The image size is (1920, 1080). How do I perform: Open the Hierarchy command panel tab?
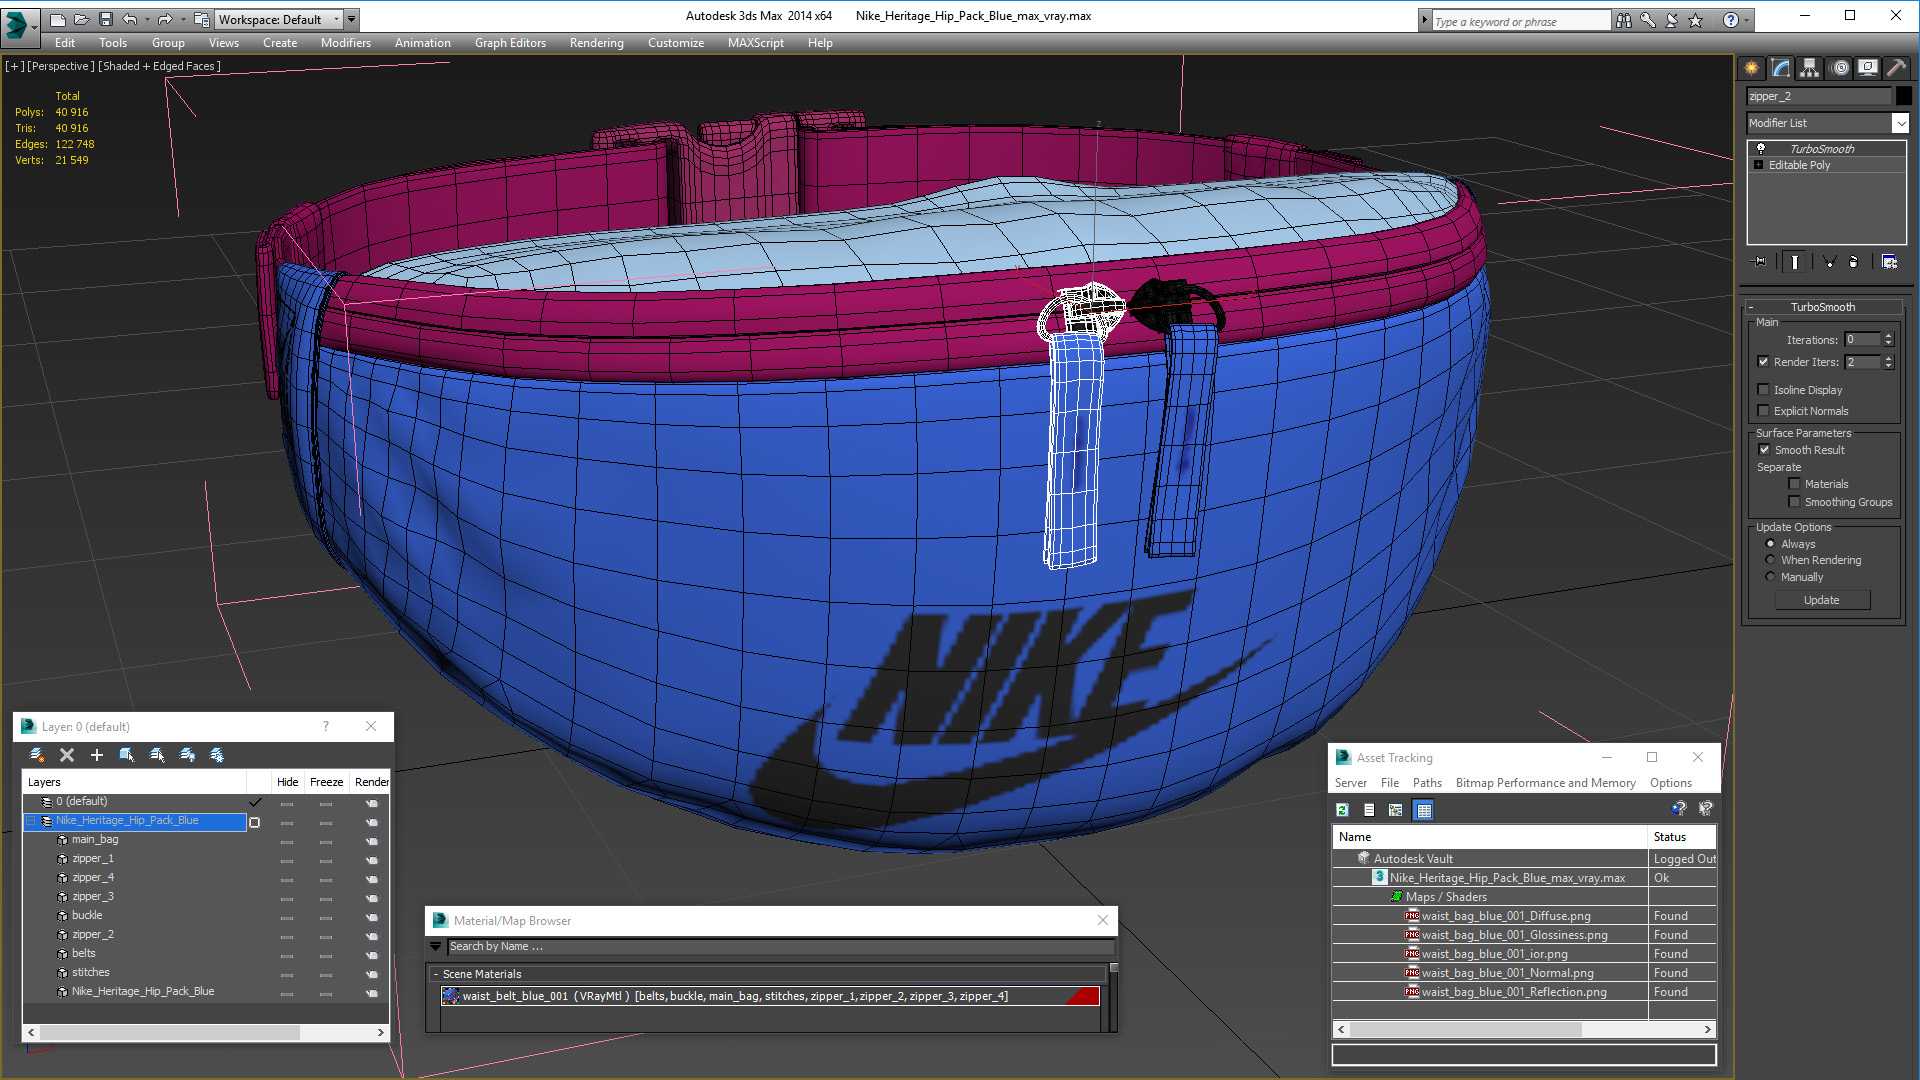pos(1809,67)
